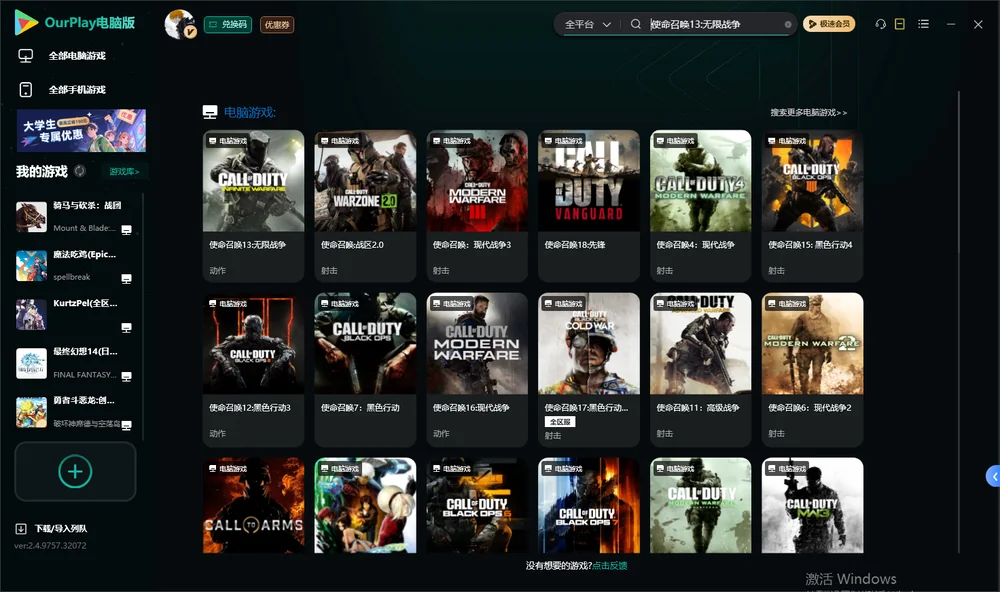The width and height of the screenshot is (1000, 592).
Task: Open the Call of Duty Black Ops 6 card
Action: click(477, 505)
